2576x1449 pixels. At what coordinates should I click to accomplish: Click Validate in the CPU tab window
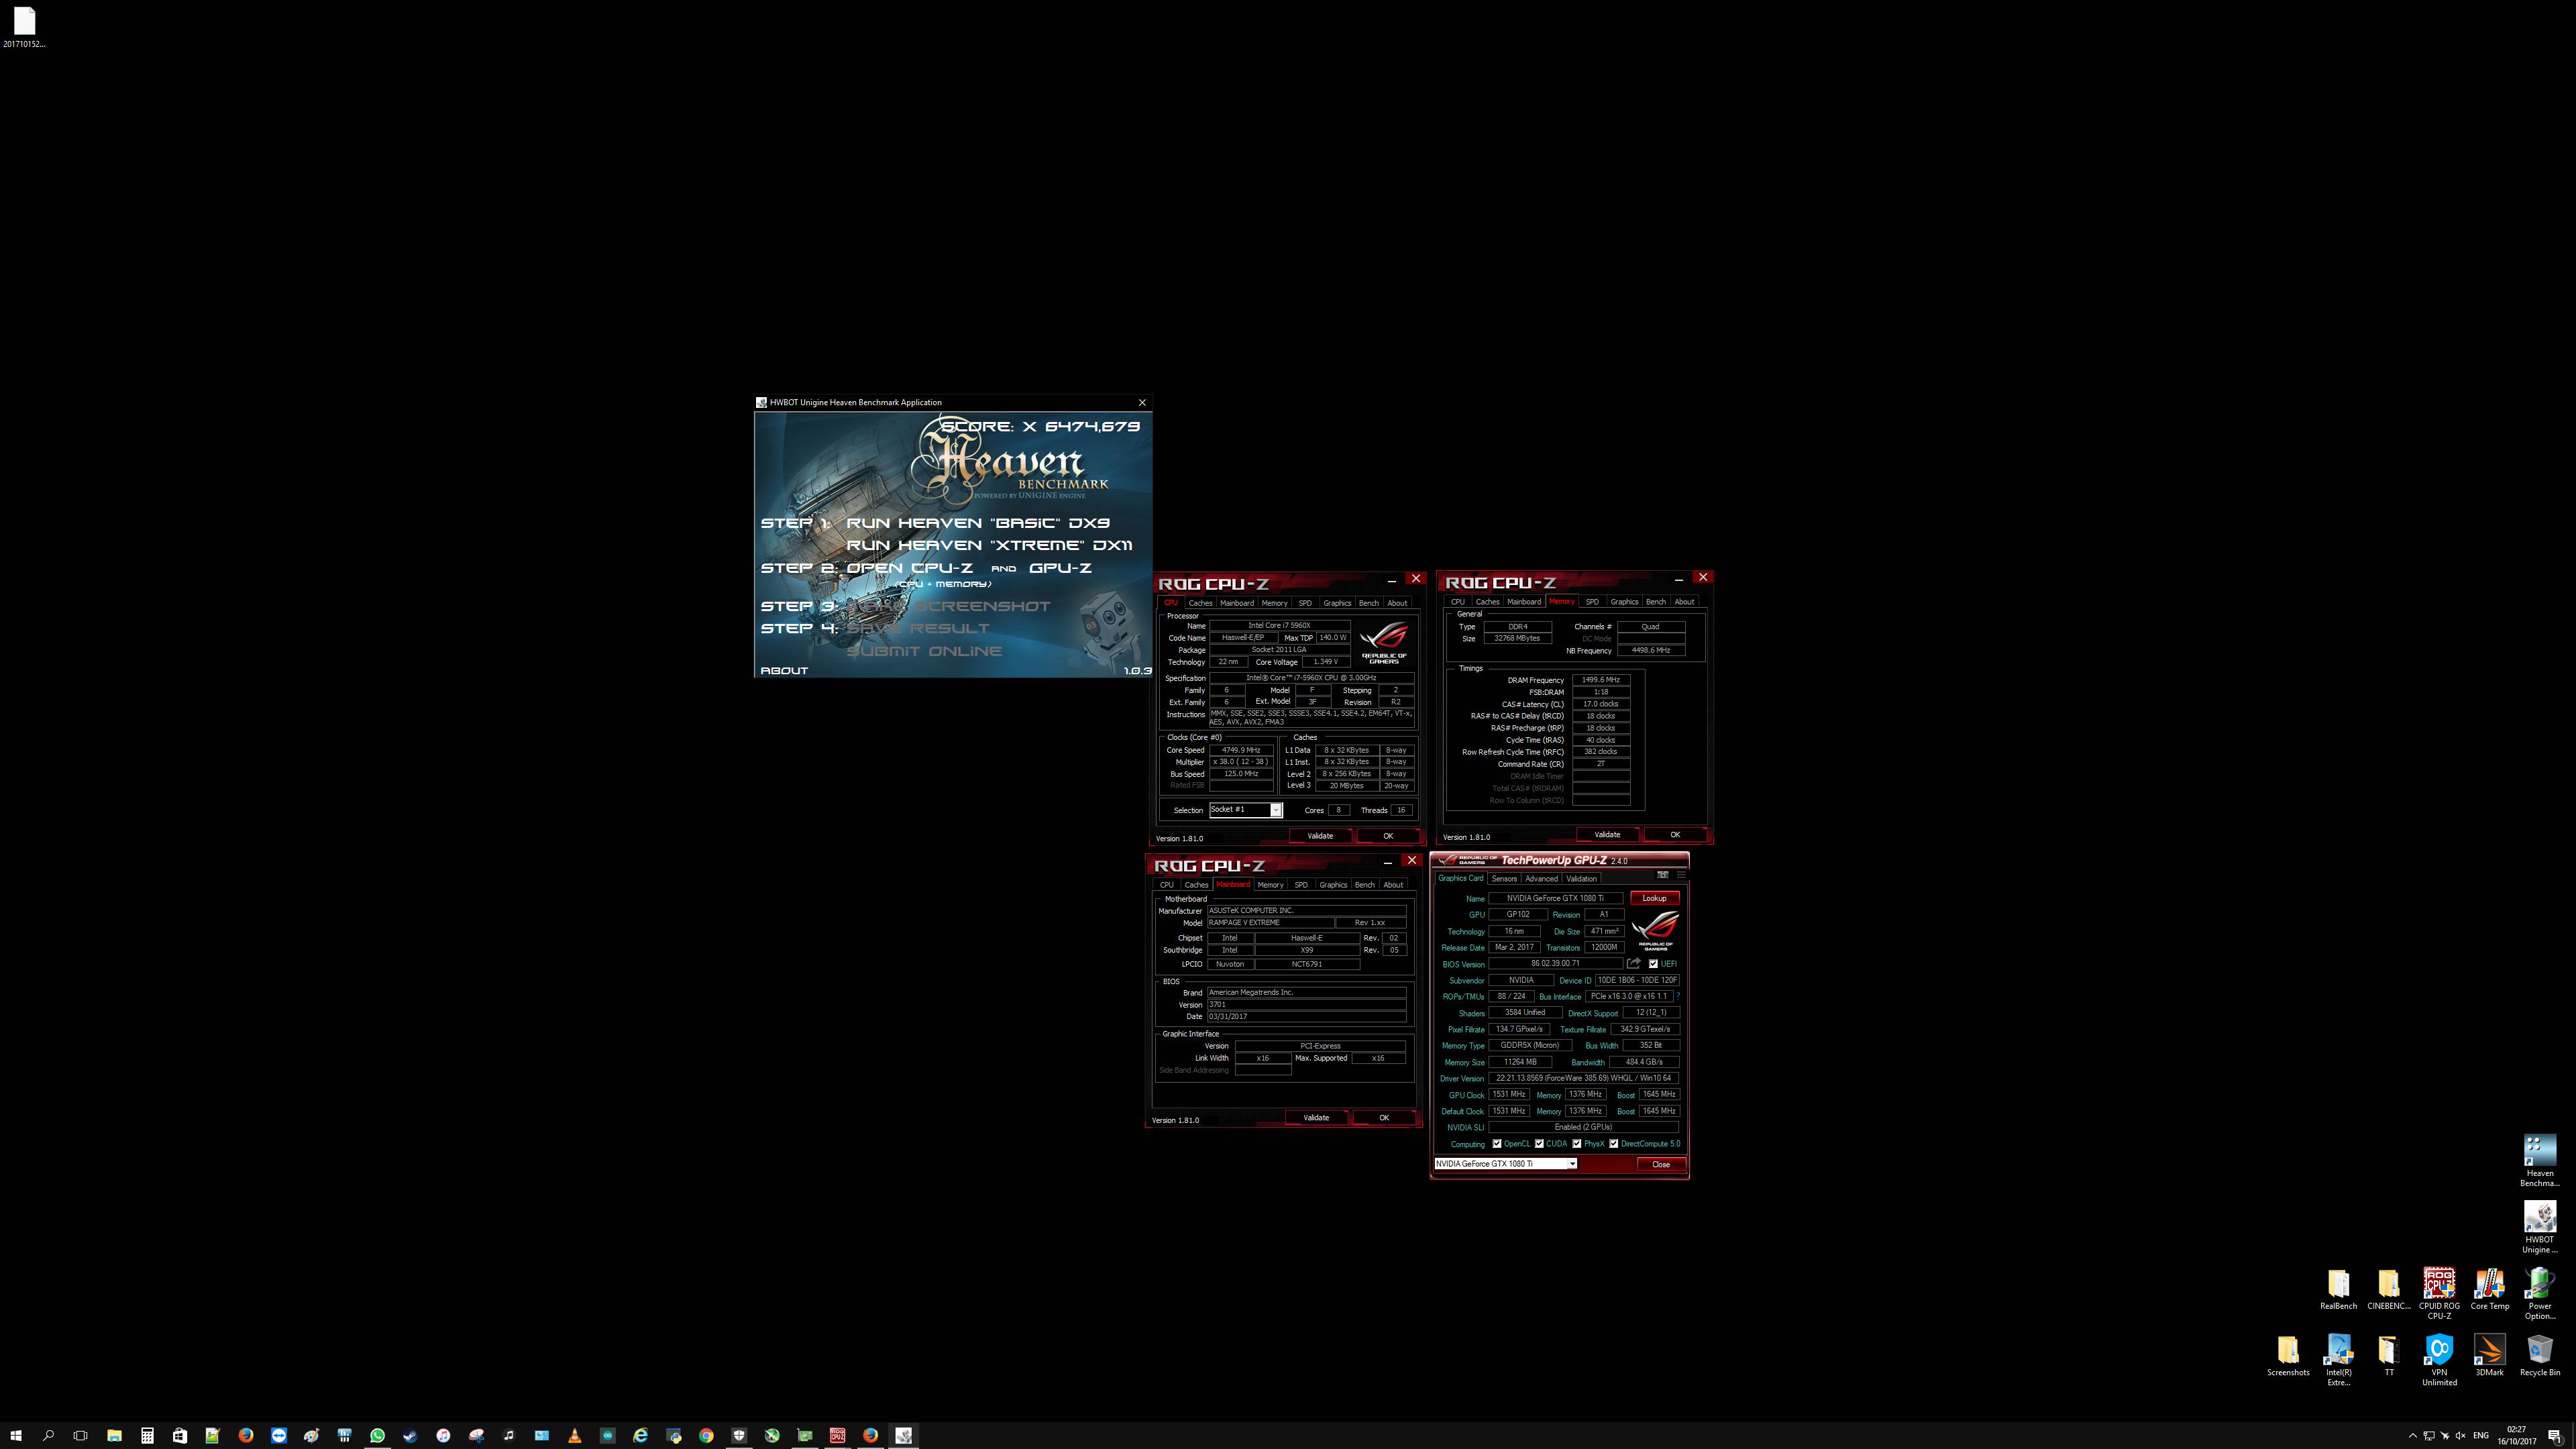[x=1320, y=836]
